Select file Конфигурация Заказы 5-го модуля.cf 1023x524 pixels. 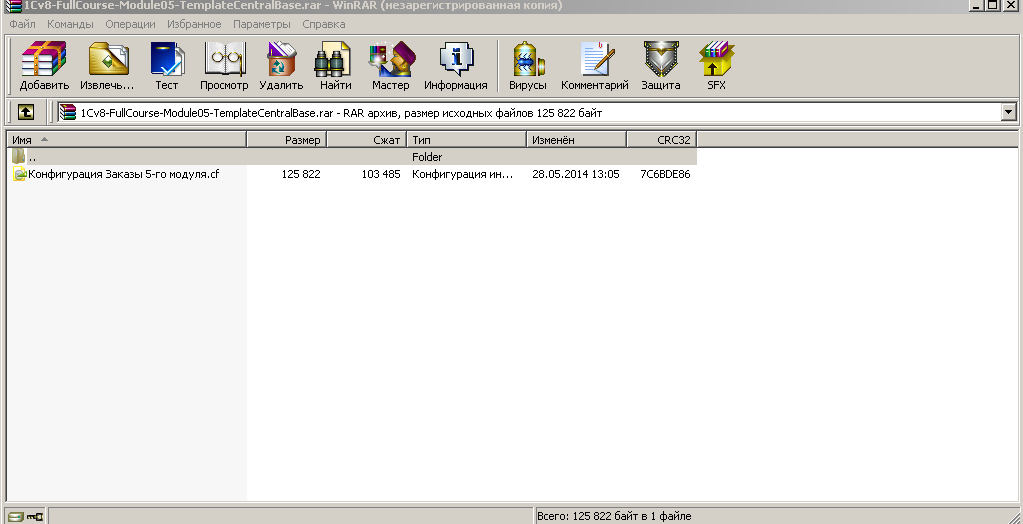click(122, 174)
